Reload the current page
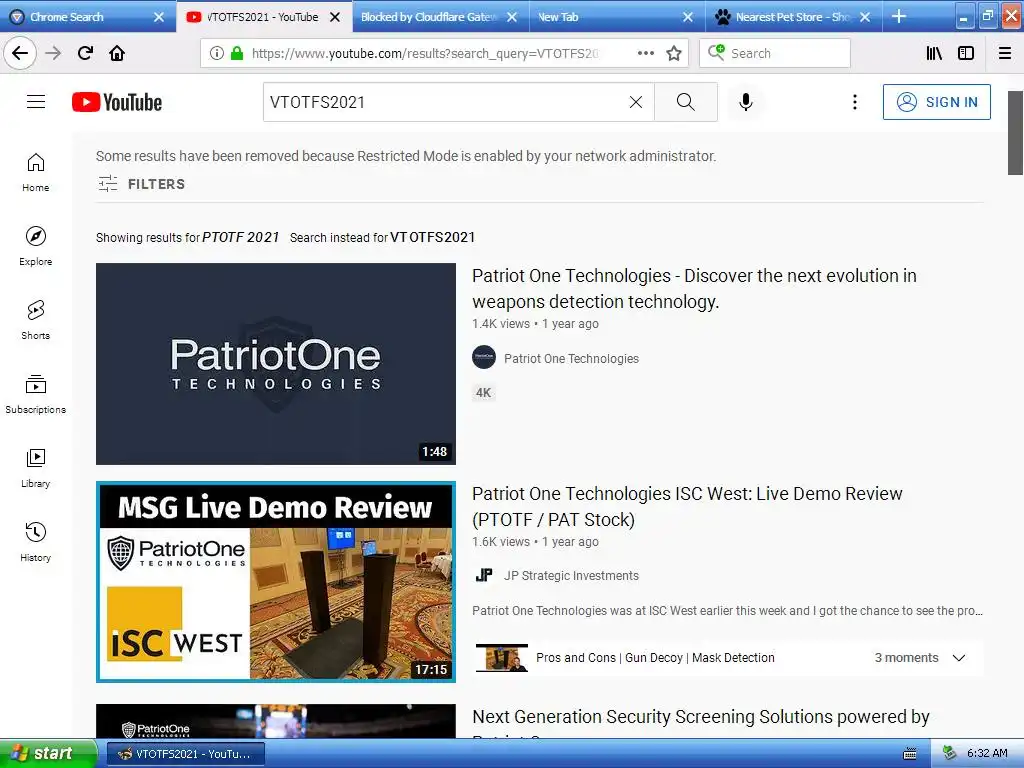This screenshot has width=1024, height=768. [x=85, y=53]
